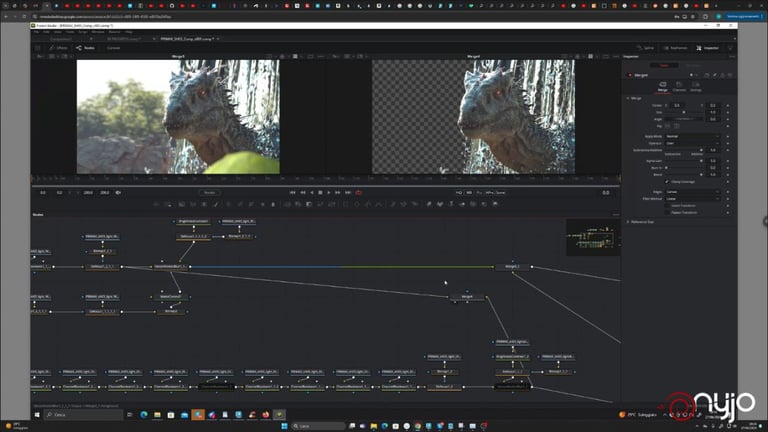
Task: Open the Operator dropdown set to Over
Action: [692, 143]
